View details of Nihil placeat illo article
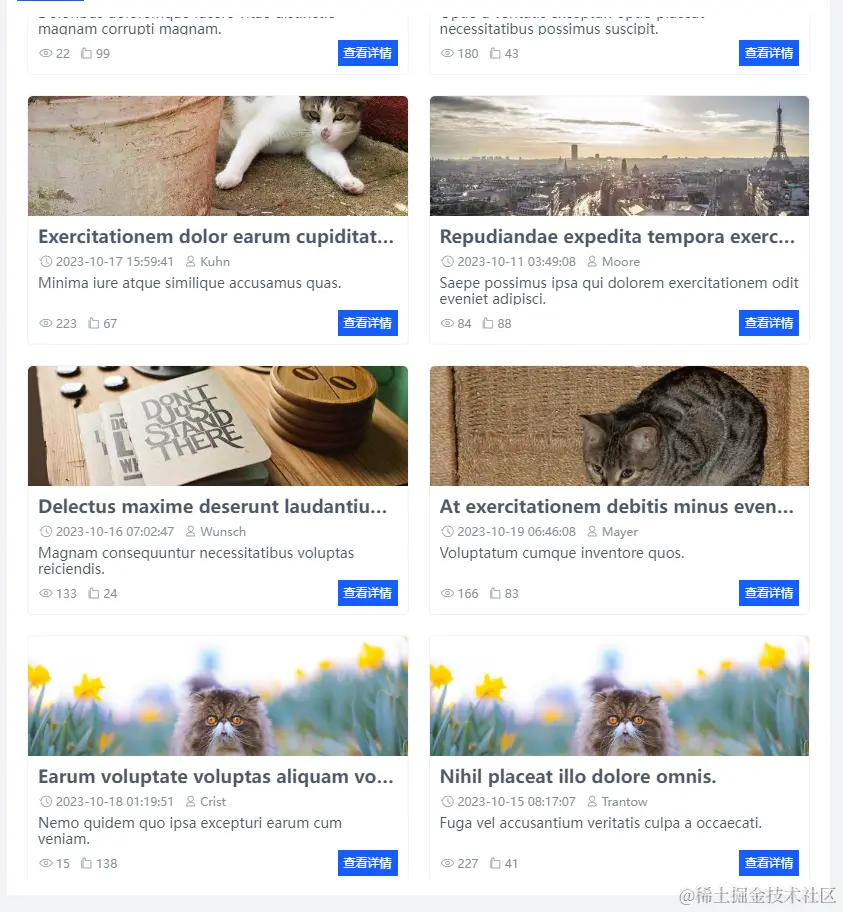The height and width of the screenshot is (912, 843). click(x=769, y=863)
